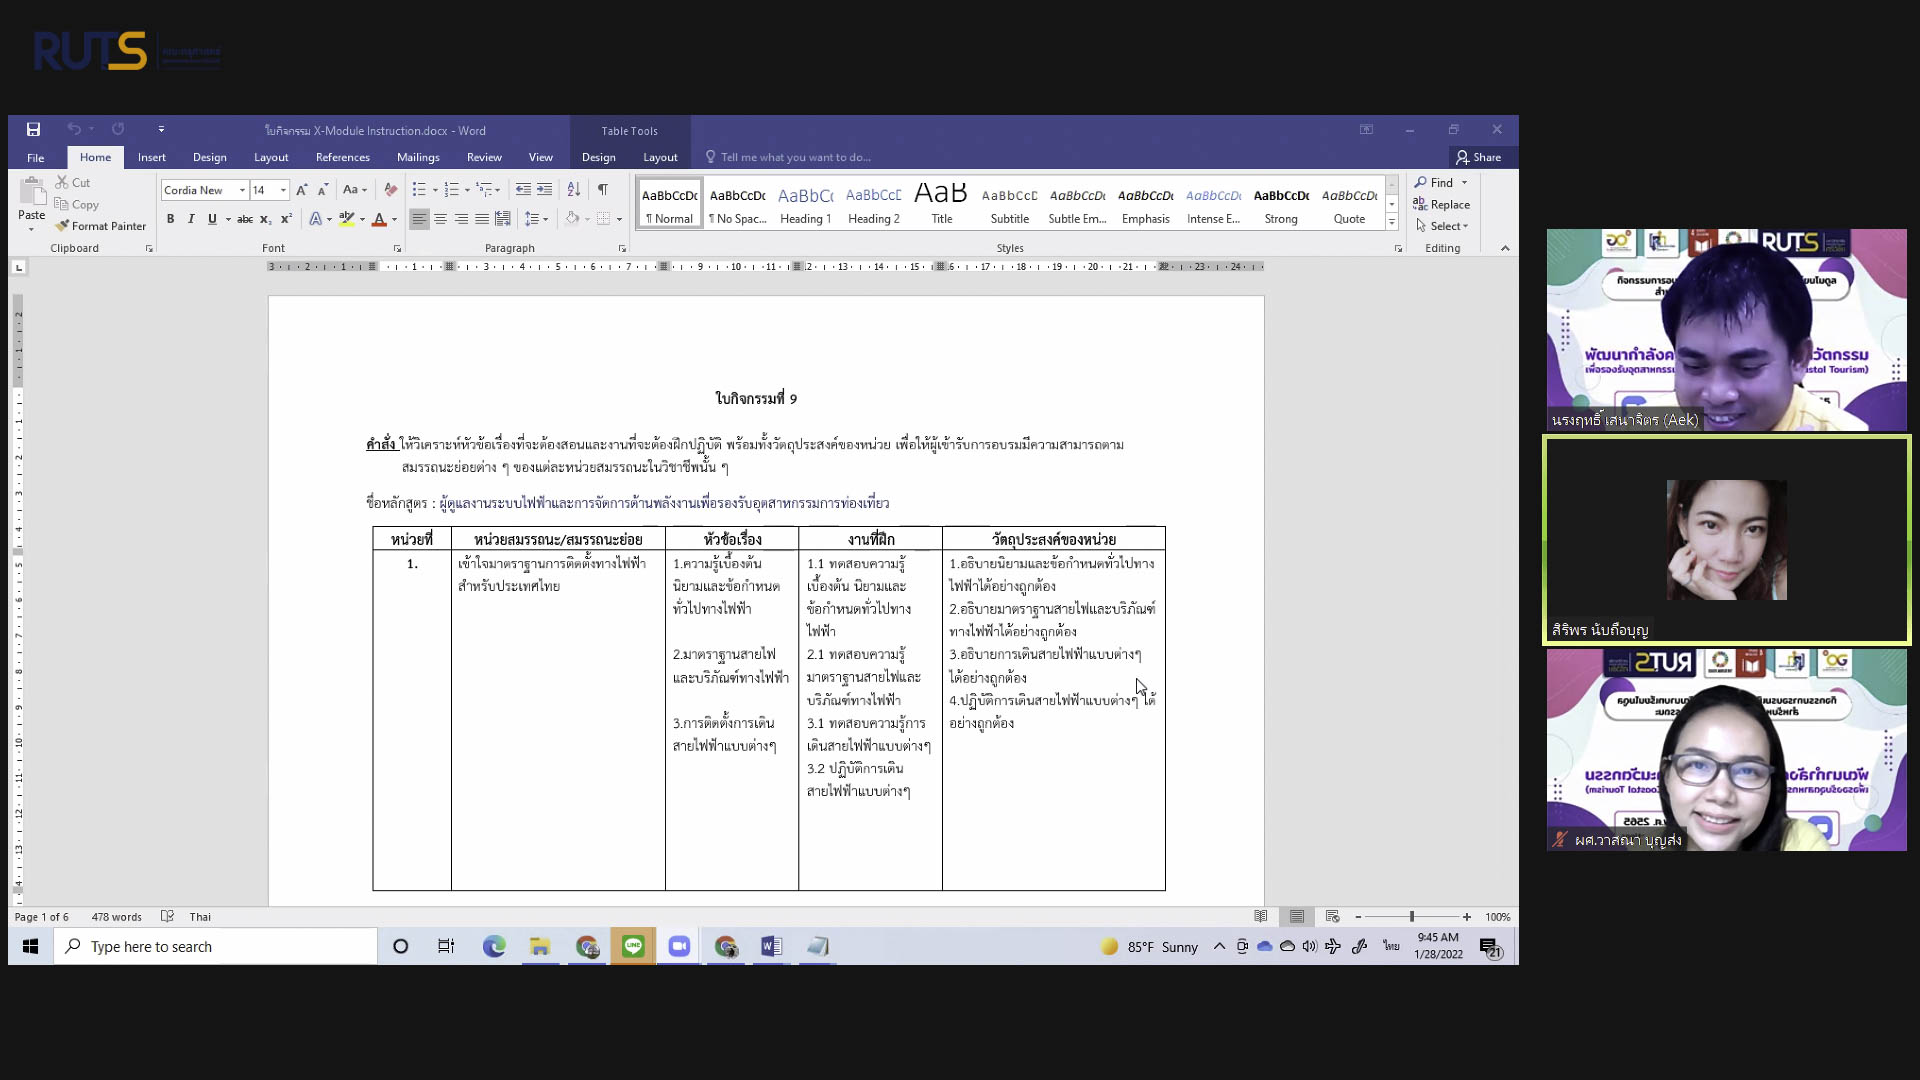Open LINE app in taskbar
The width and height of the screenshot is (1920, 1080).
coord(633,946)
